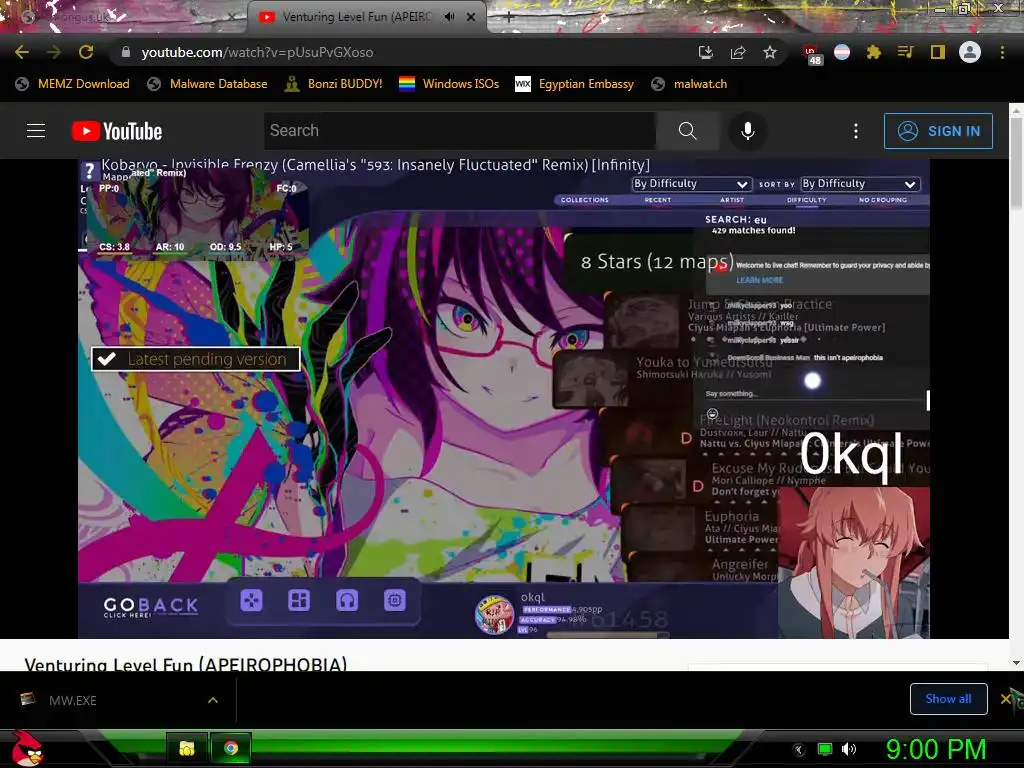Image resolution: width=1024 pixels, height=768 pixels.
Task: Open the Chrome profile avatar
Action: click(970, 52)
